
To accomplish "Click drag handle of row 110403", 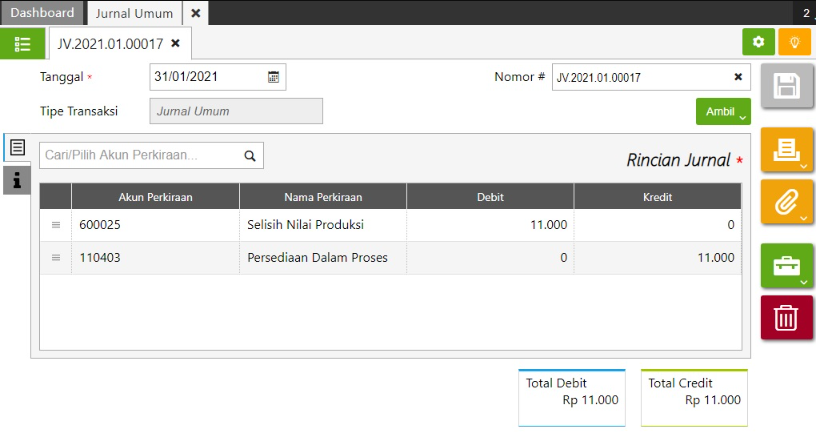I will click(56, 258).
